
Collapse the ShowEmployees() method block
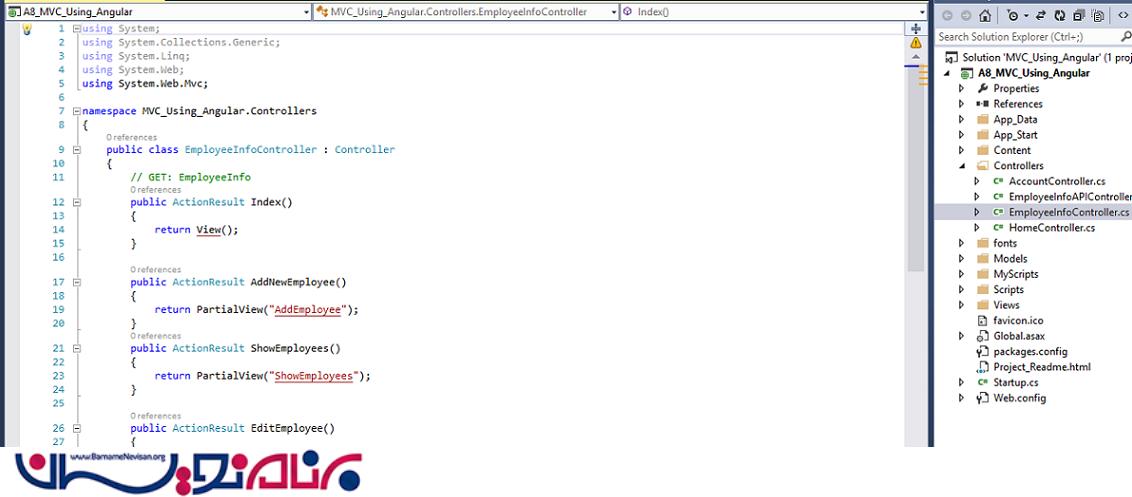coord(77,348)
